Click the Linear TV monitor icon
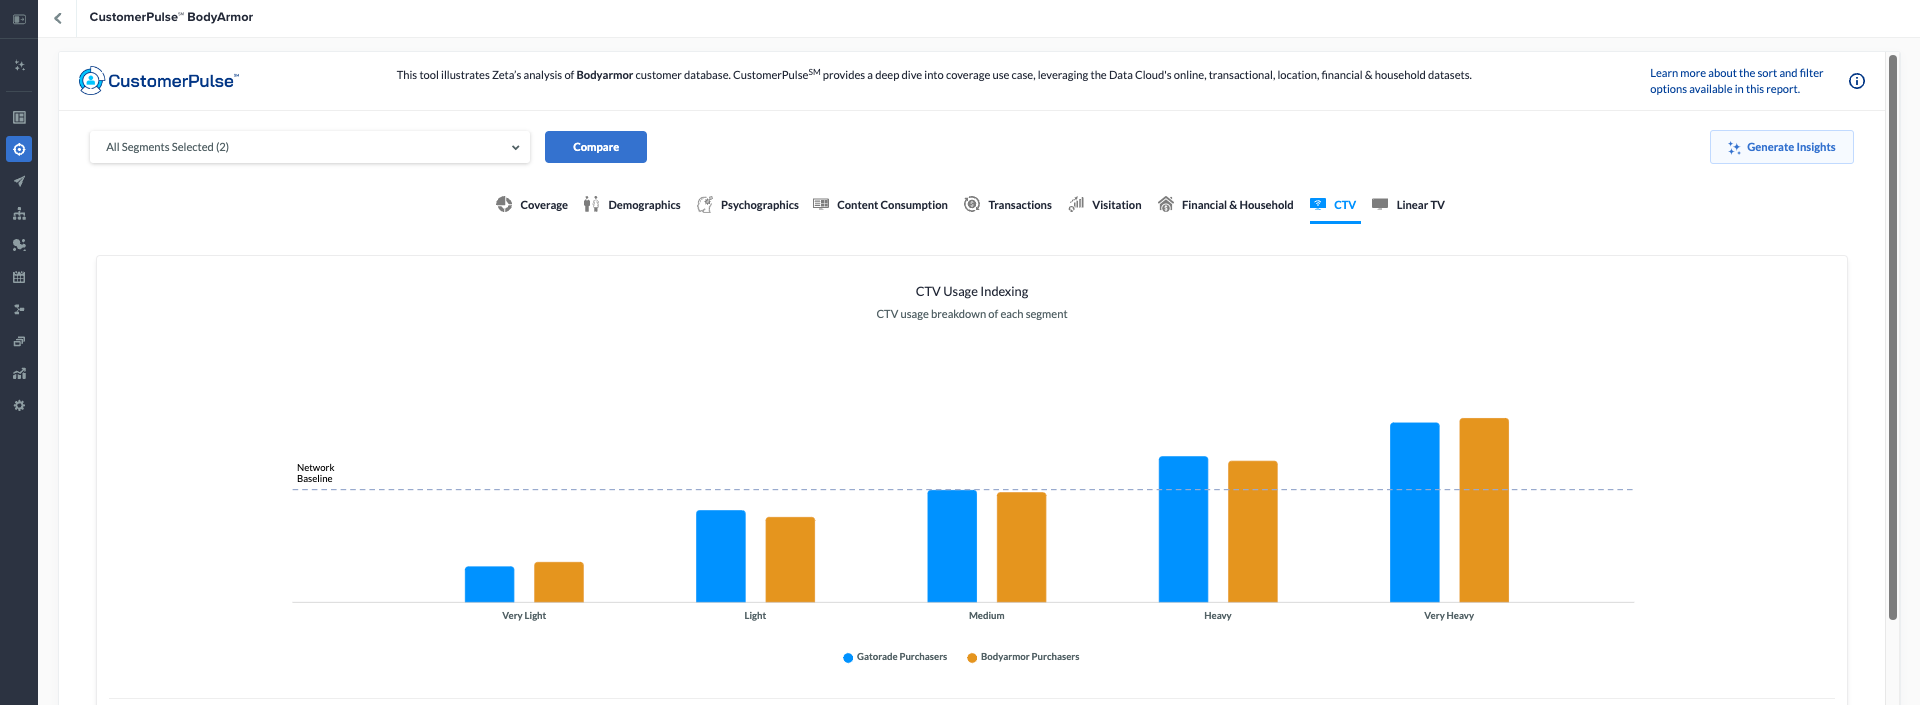Viewport: 1920px width, 705px height. click(1380, 204)
